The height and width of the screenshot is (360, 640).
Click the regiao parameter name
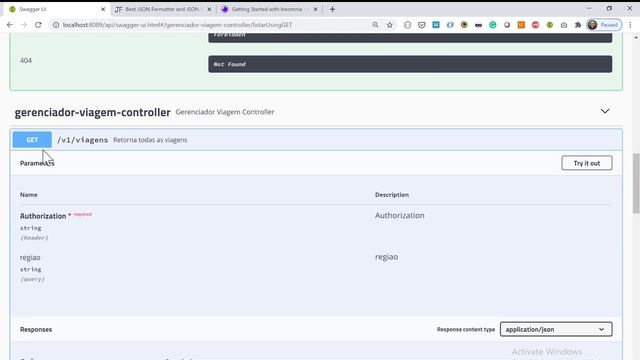click(x=30, y=258)
